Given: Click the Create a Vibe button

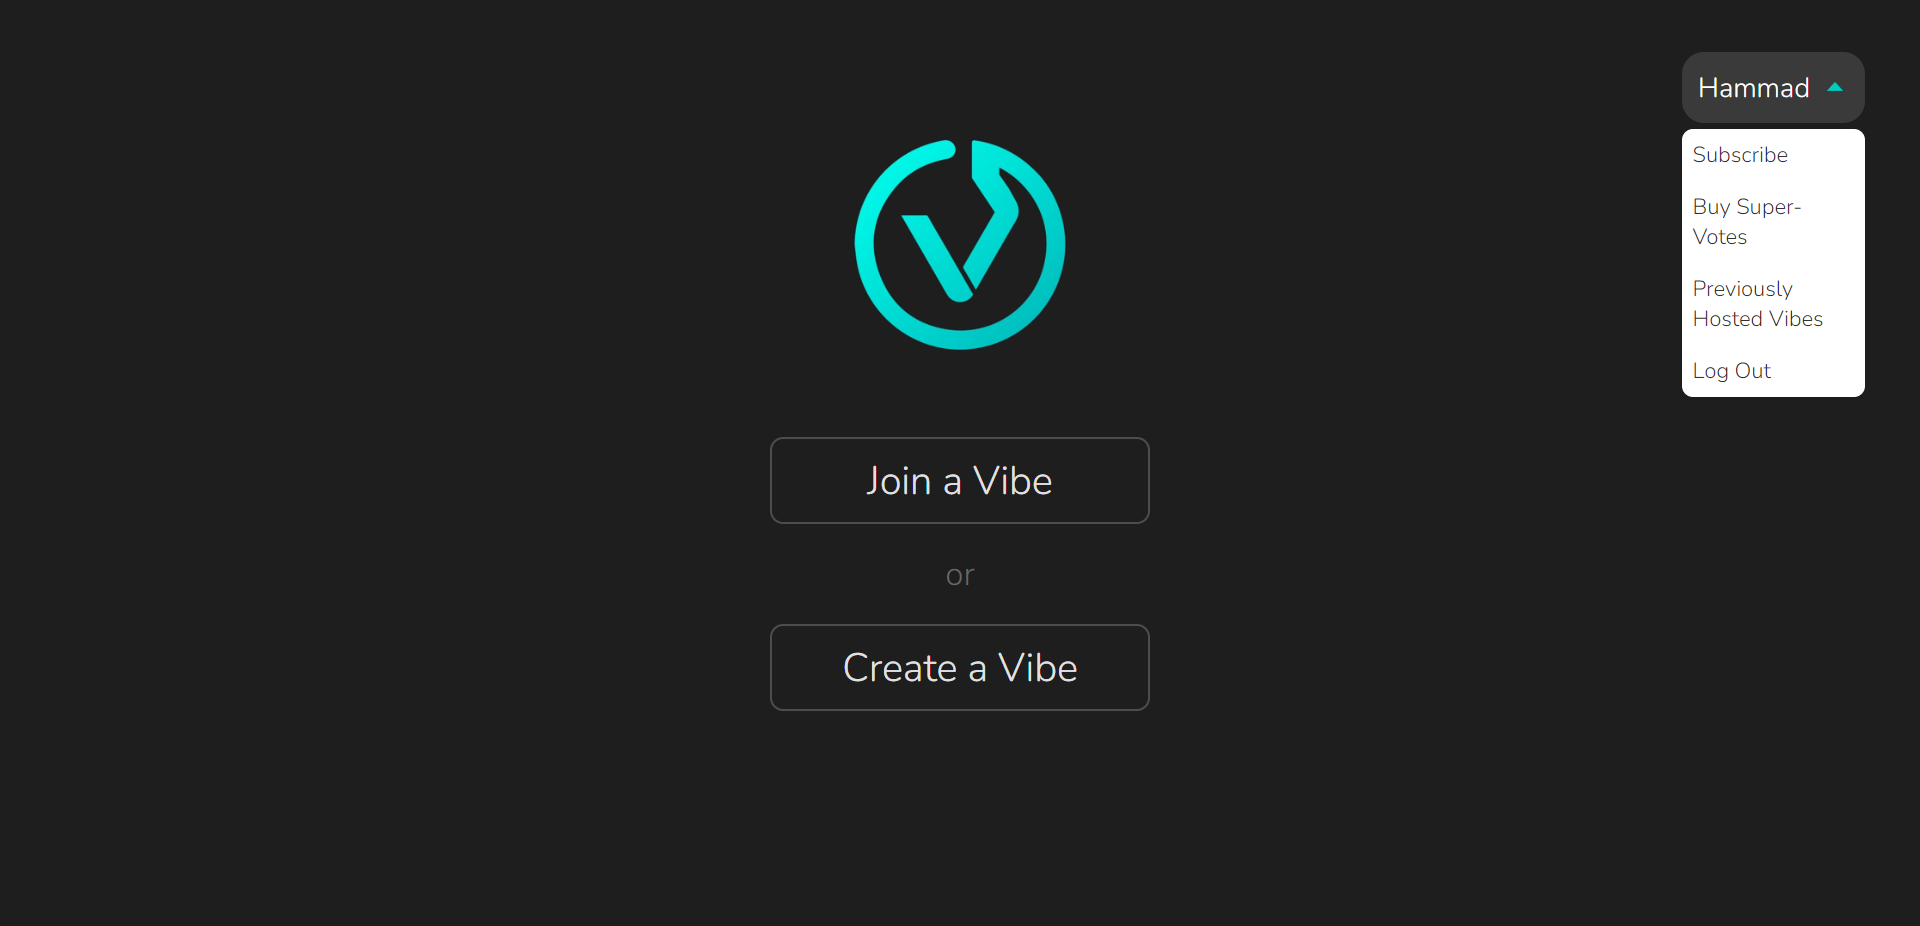Looking at the screenshot, I should (x=960, y=668).
